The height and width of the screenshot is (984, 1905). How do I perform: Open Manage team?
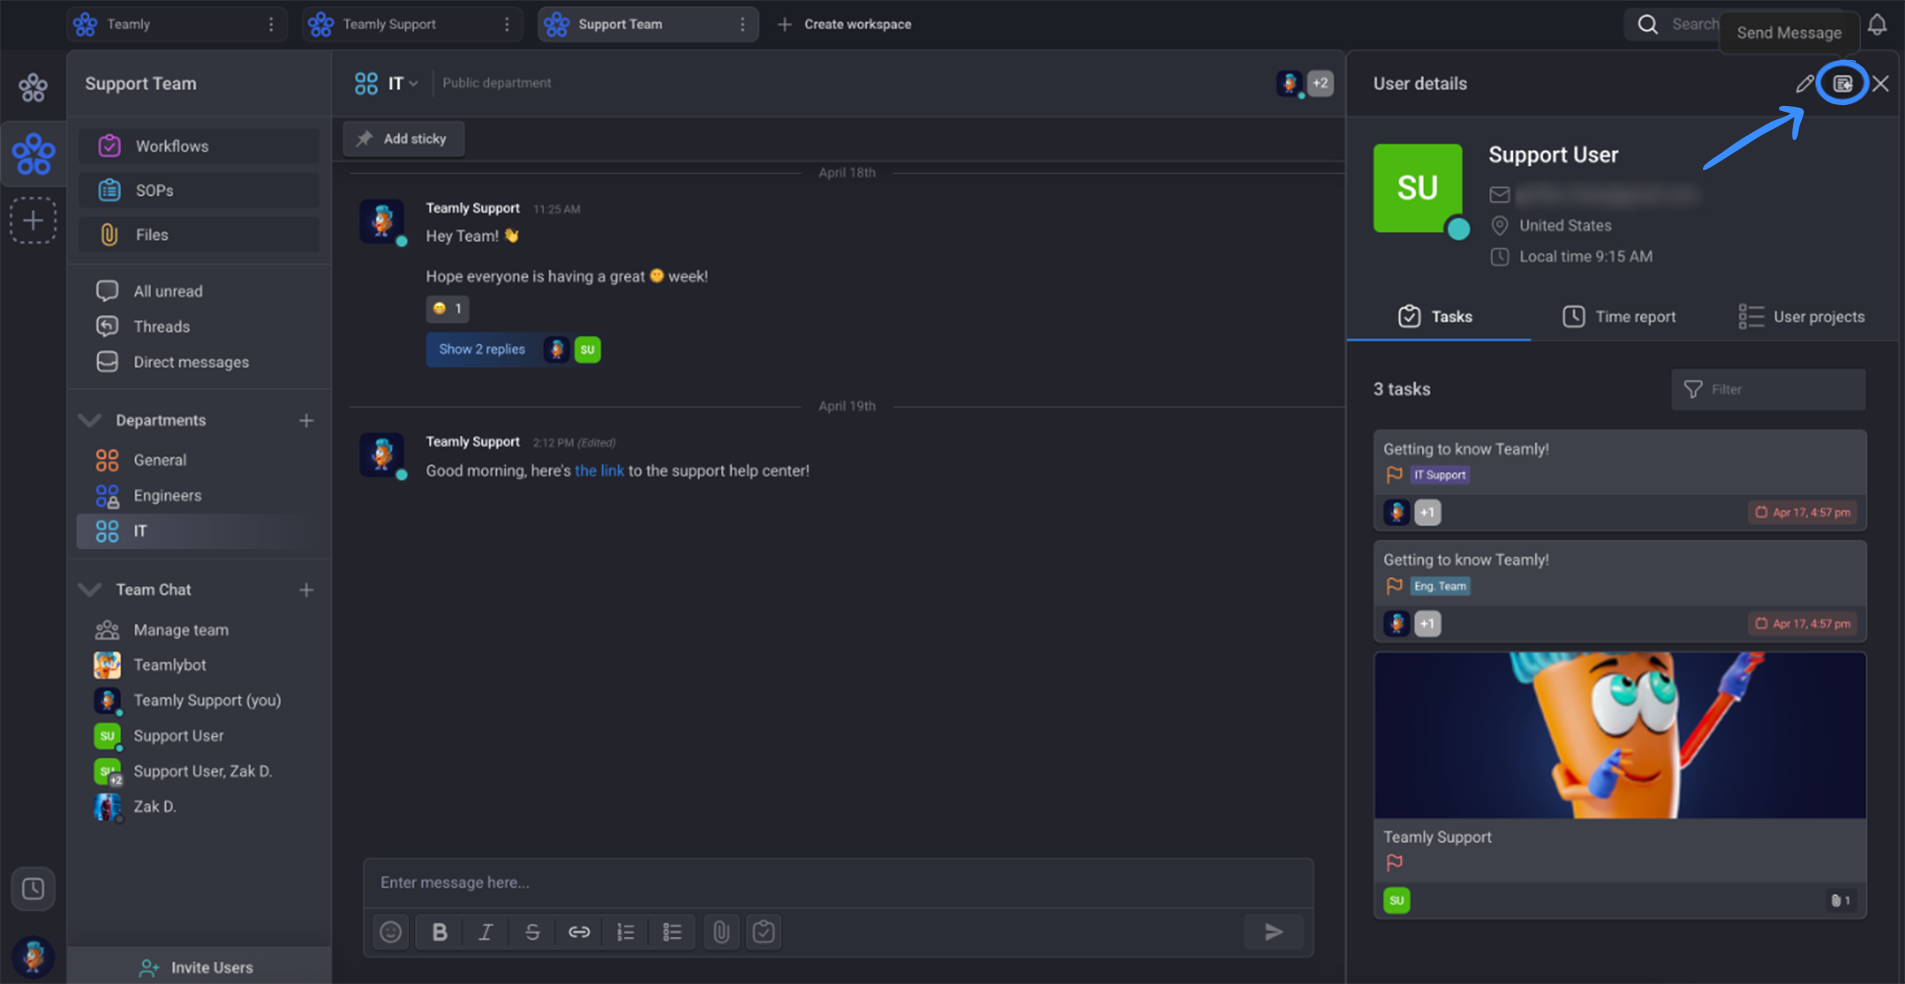(181, 630)
